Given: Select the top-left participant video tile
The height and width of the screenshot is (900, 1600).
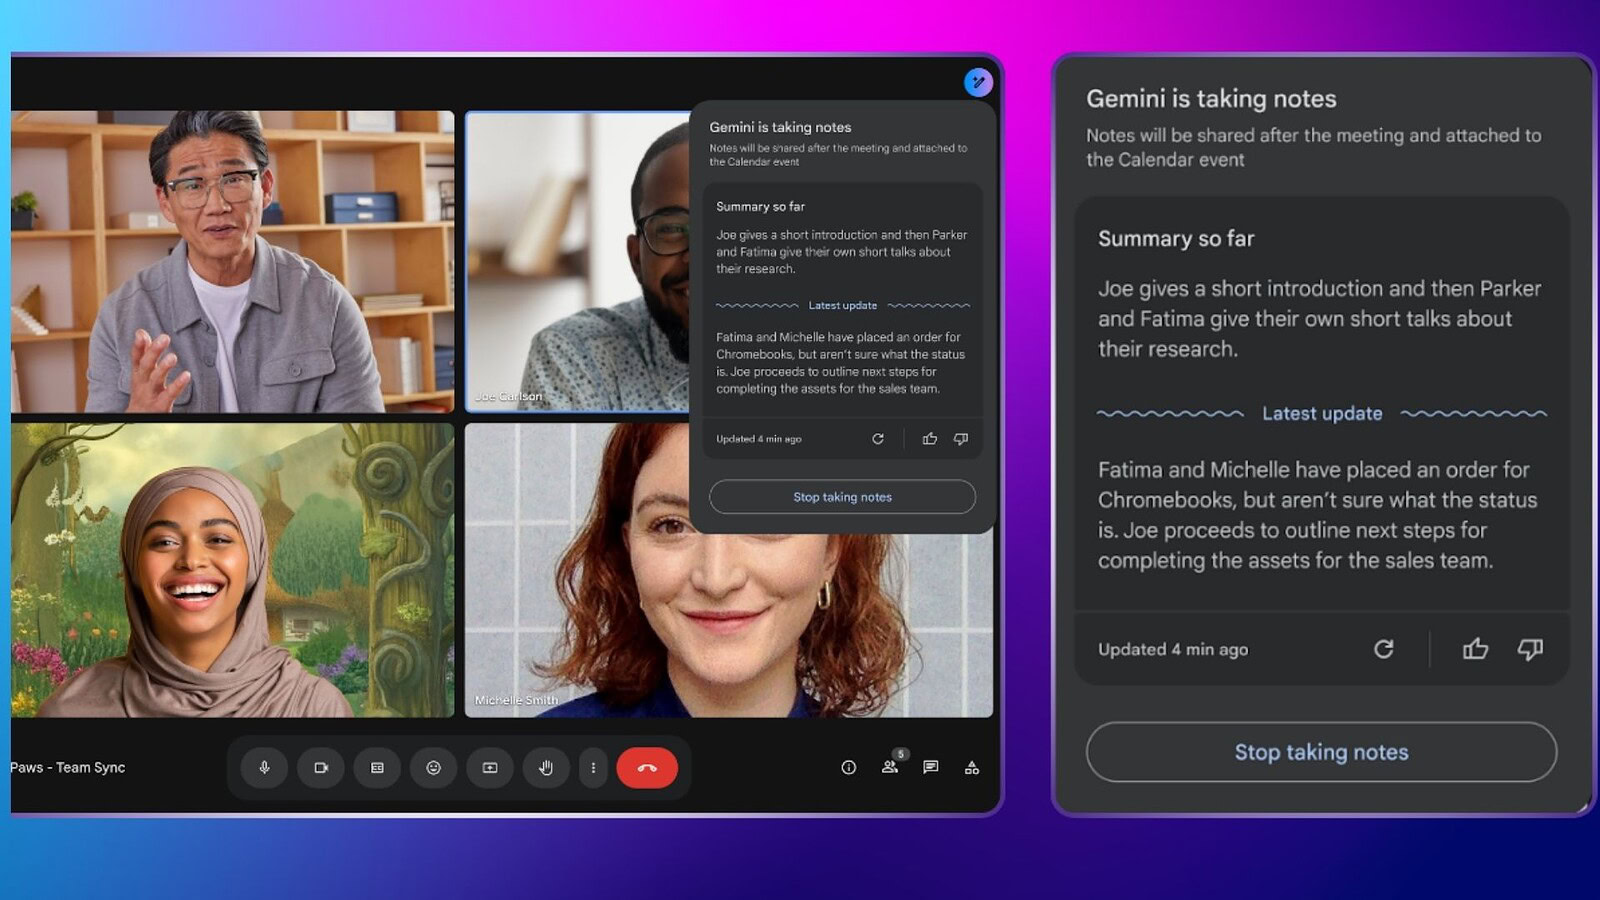Looking at the screenshot, I should [232, 261].
